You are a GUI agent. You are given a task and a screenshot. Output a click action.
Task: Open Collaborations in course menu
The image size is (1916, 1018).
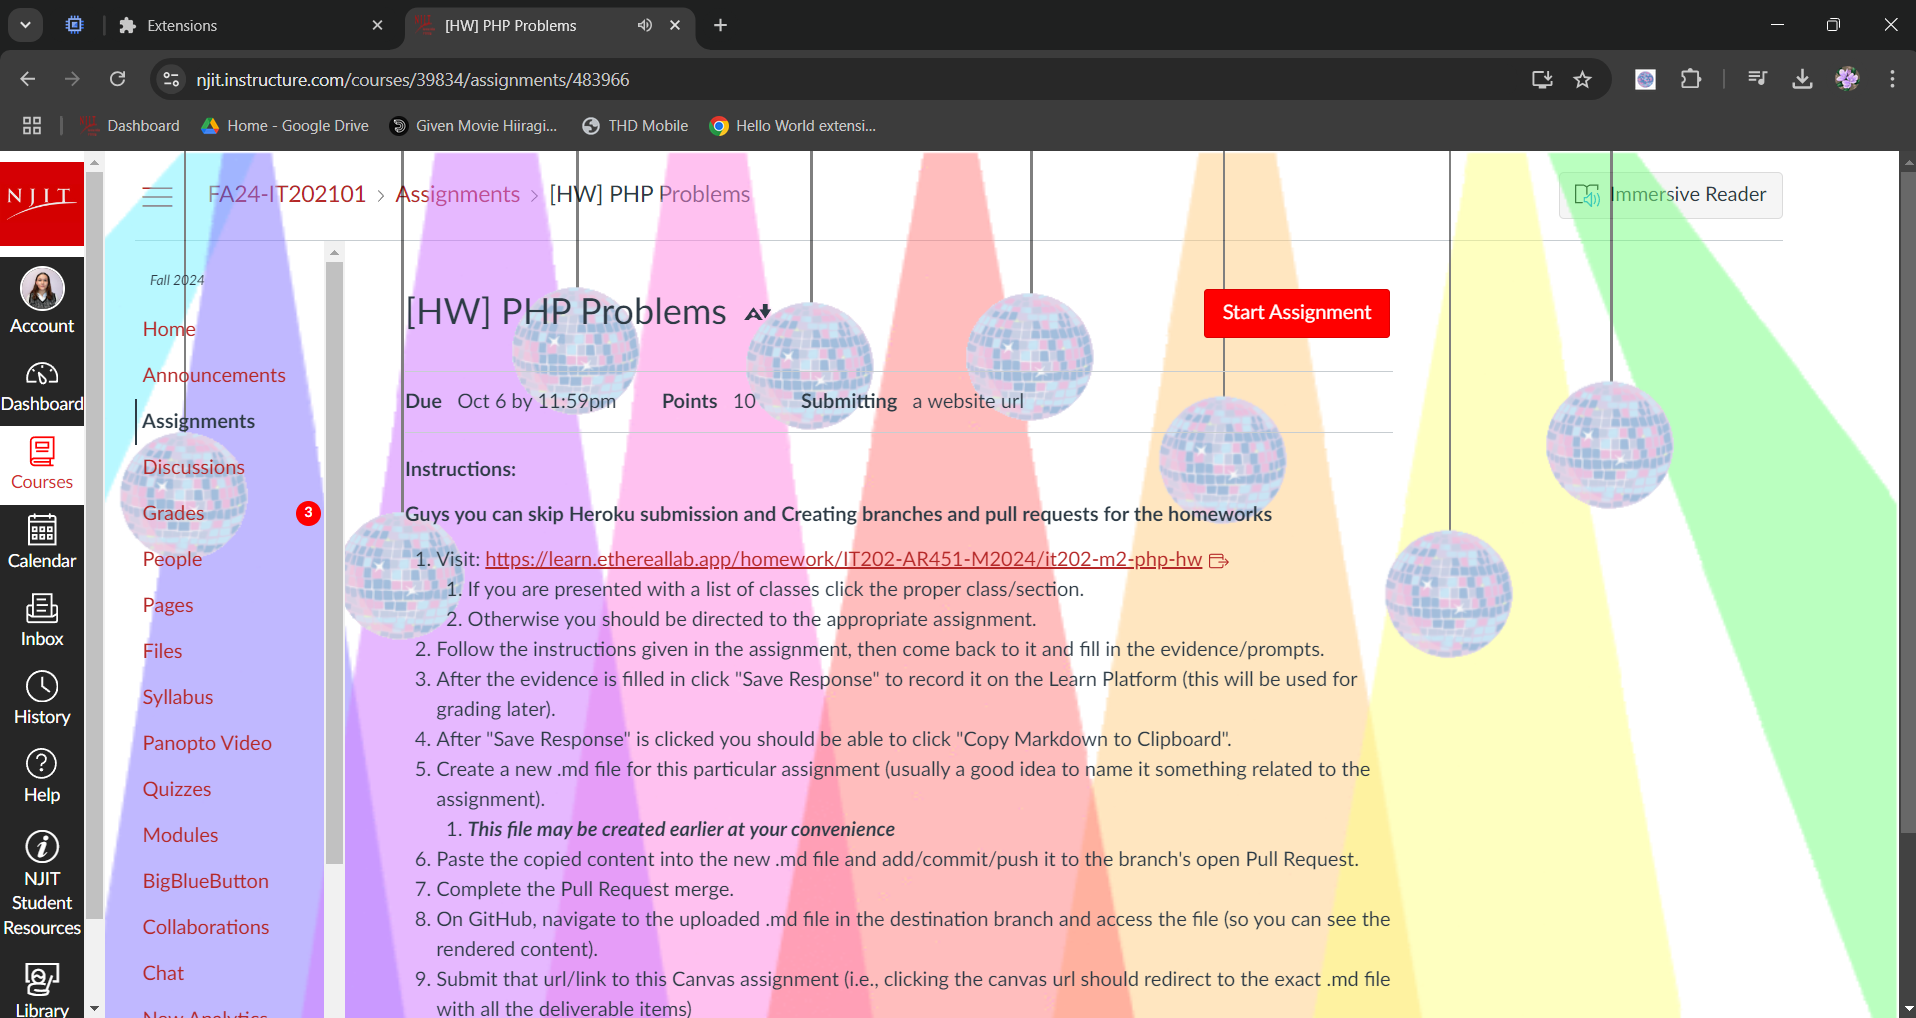click(206, 927)
